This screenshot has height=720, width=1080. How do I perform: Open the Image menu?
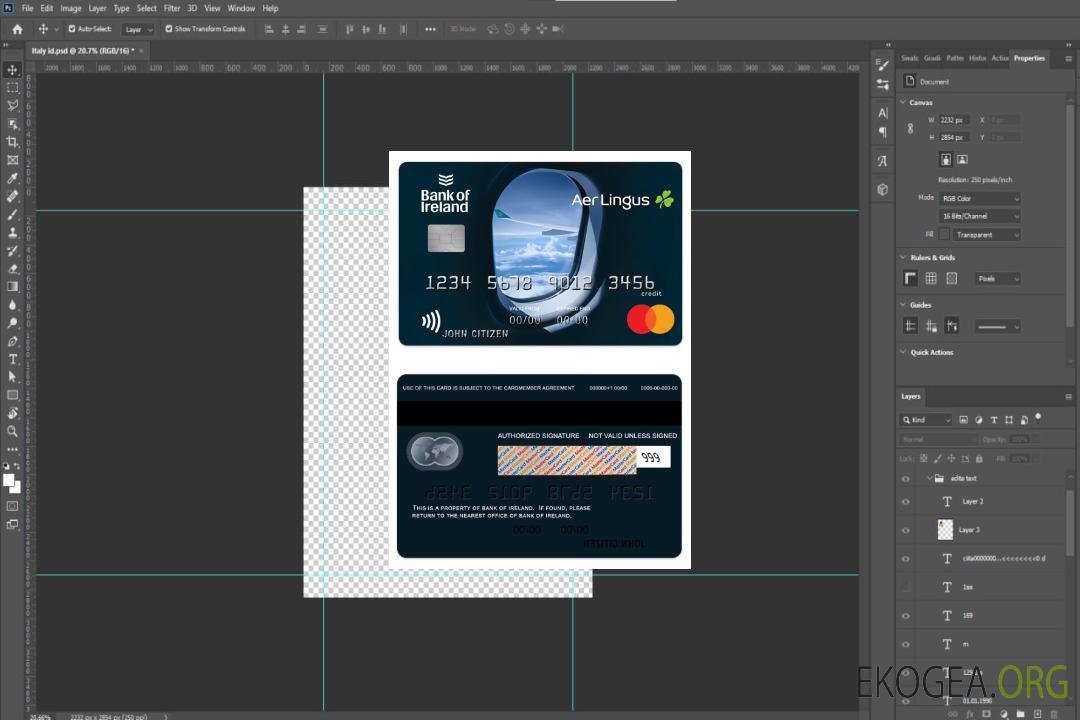[x=70, y=8]
